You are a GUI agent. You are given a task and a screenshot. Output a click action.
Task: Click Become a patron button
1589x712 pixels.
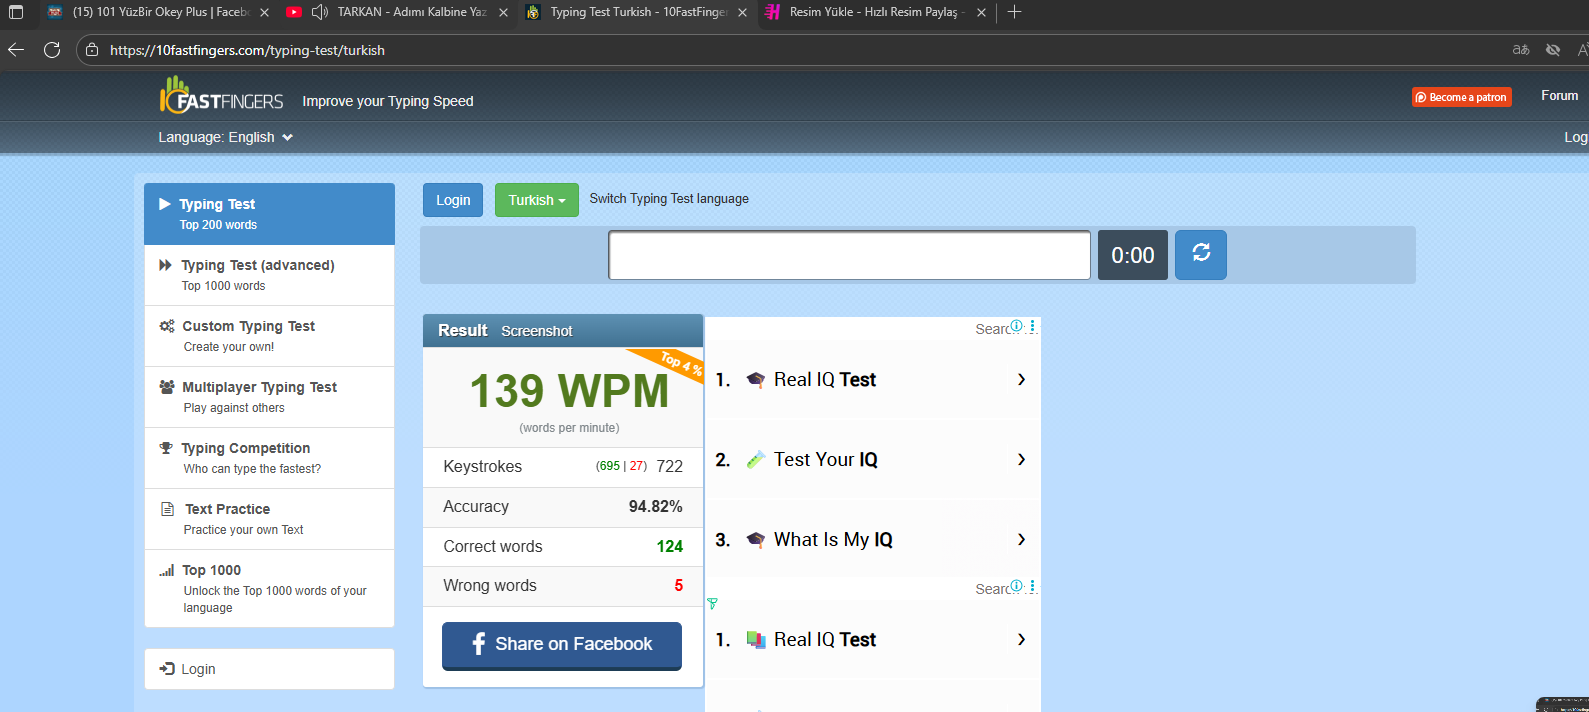click(1461, 97)
